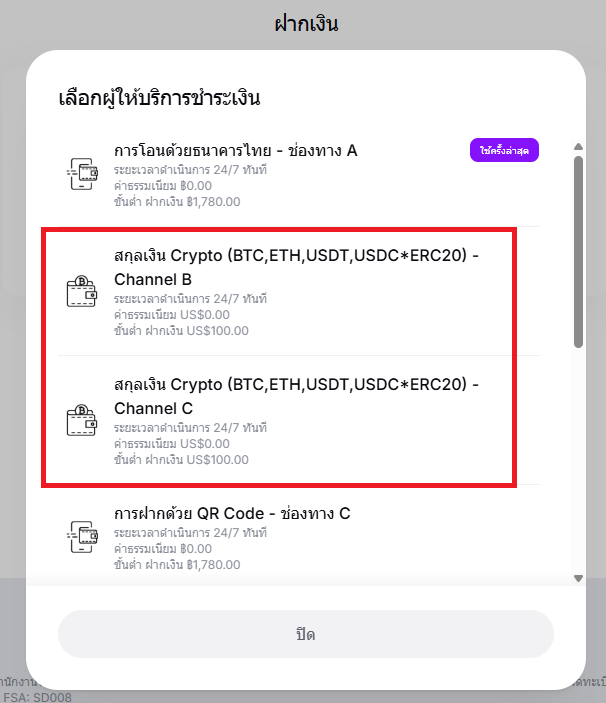Select การฝากด้วย QR Code - ช่องทาง C

pyautogui.click(x=232, y=514)
